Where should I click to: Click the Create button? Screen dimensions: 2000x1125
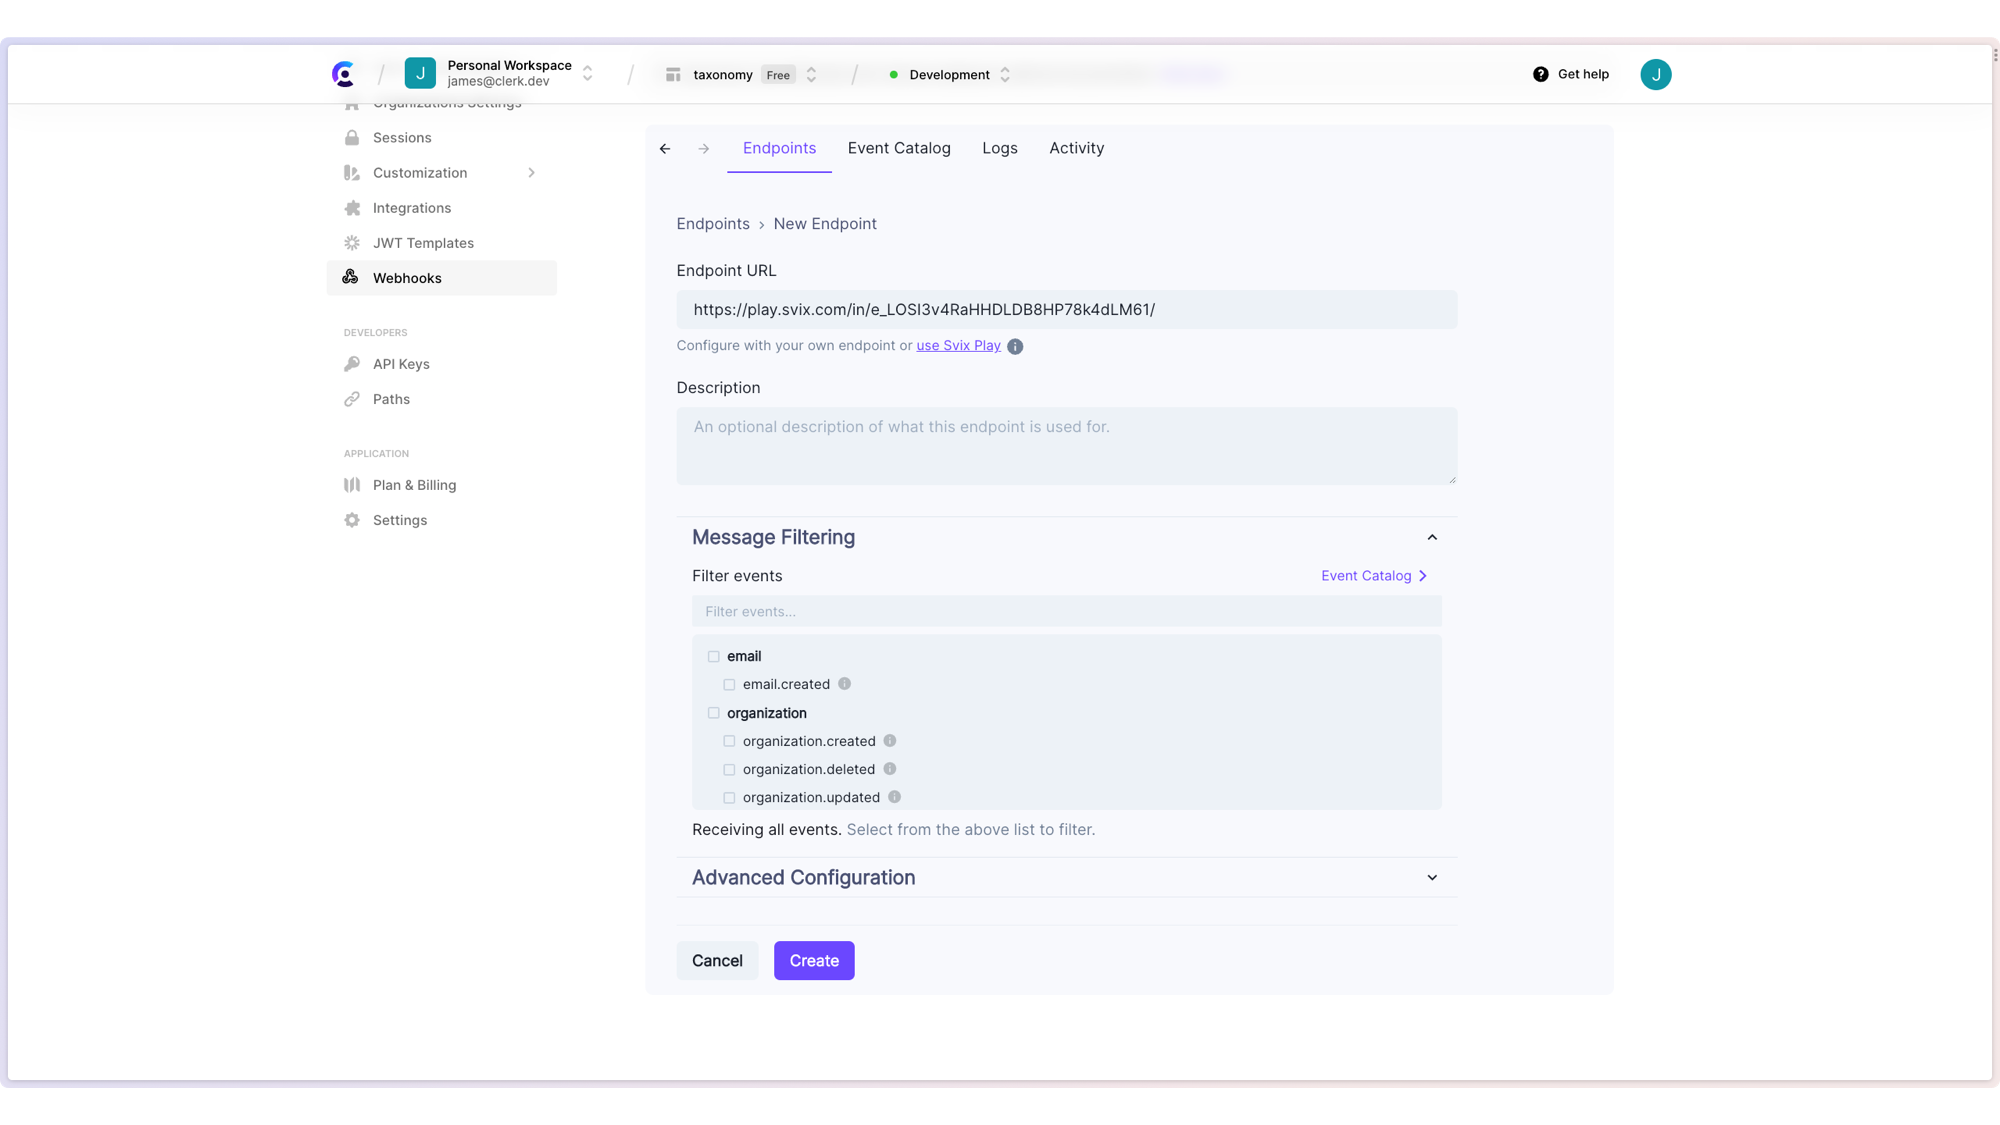(x=815, y=960)
